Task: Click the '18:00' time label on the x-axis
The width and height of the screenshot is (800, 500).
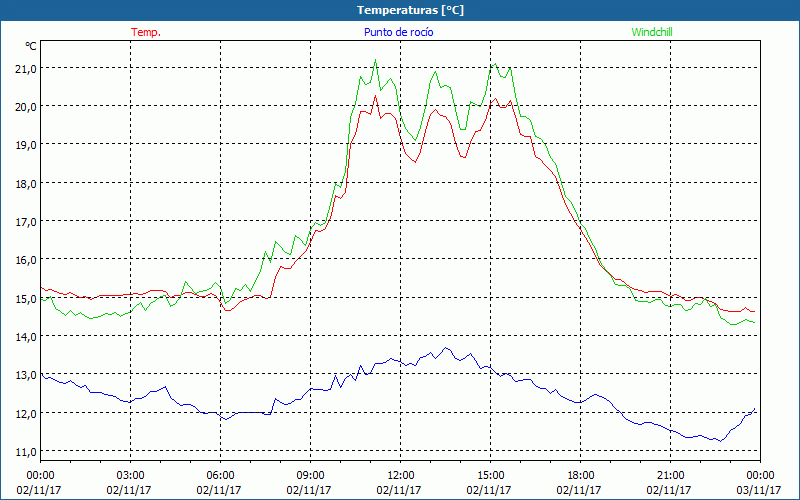Action: (x=580, y=476)
